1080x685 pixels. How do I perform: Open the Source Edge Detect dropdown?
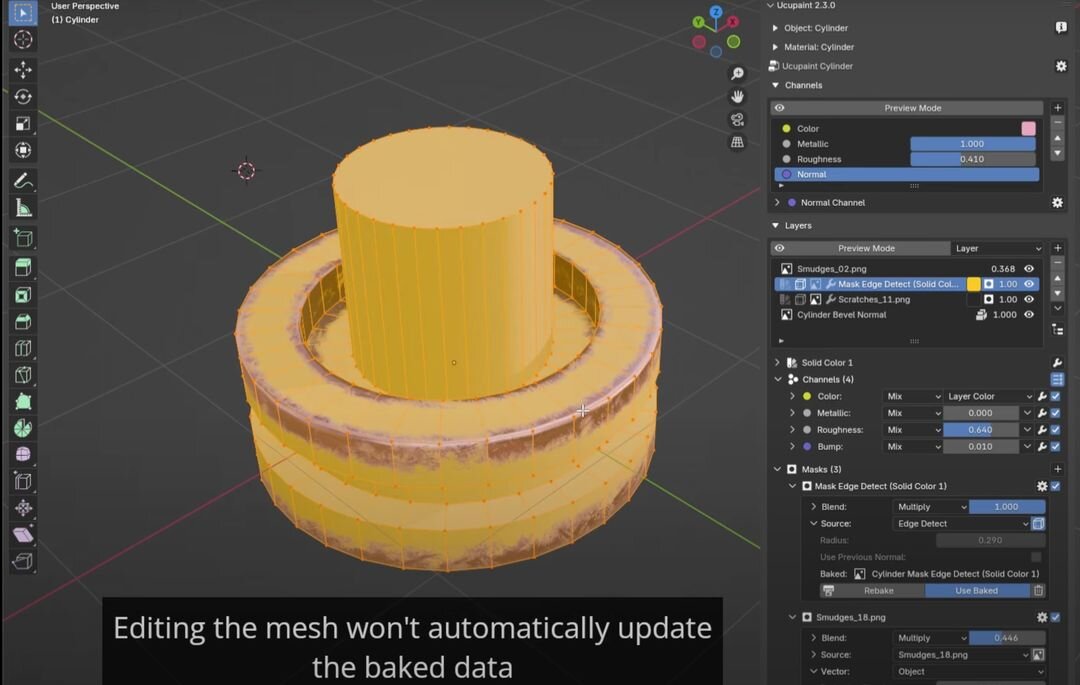tap(962, 524)
